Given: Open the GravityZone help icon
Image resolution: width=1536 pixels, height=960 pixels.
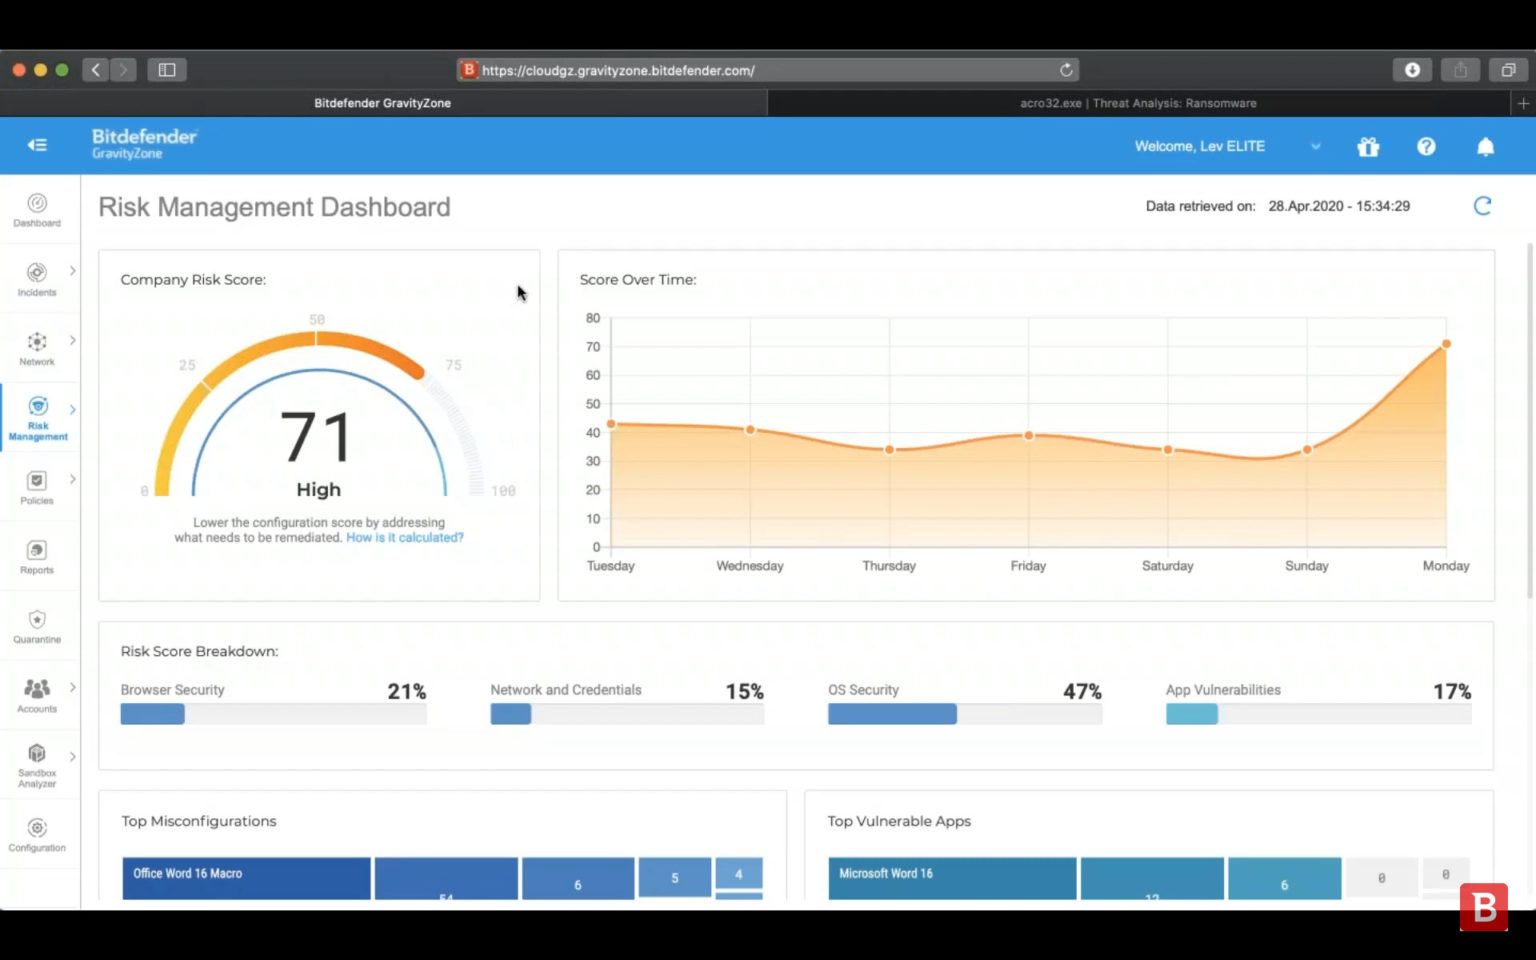Looking at the screenshot, I should [1426, 146].
